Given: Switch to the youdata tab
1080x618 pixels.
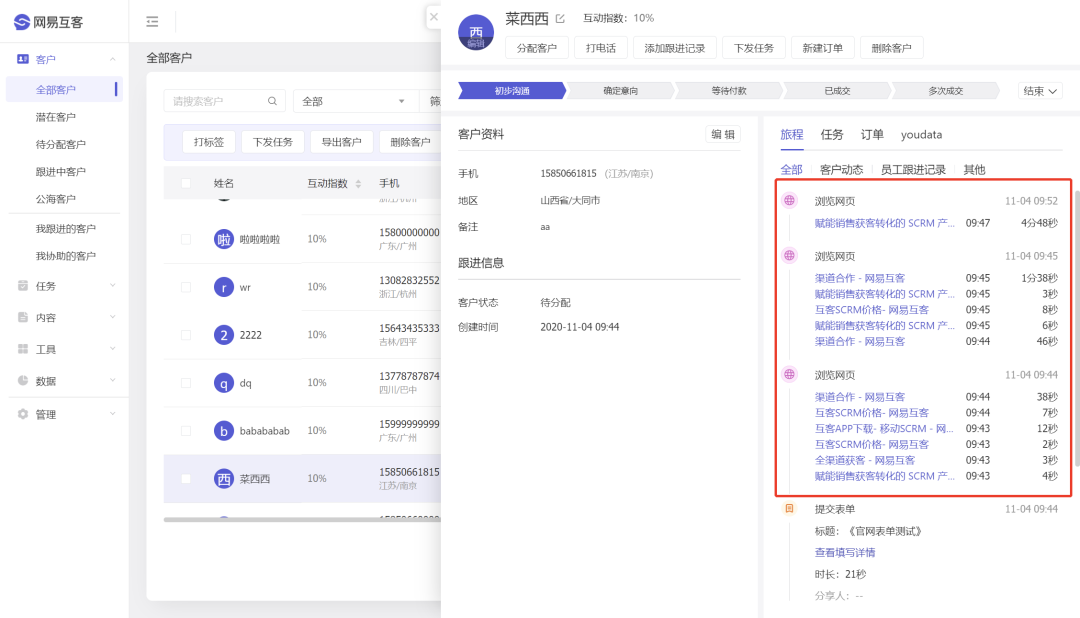Looking at the screenshot, I should click(921, 134).
